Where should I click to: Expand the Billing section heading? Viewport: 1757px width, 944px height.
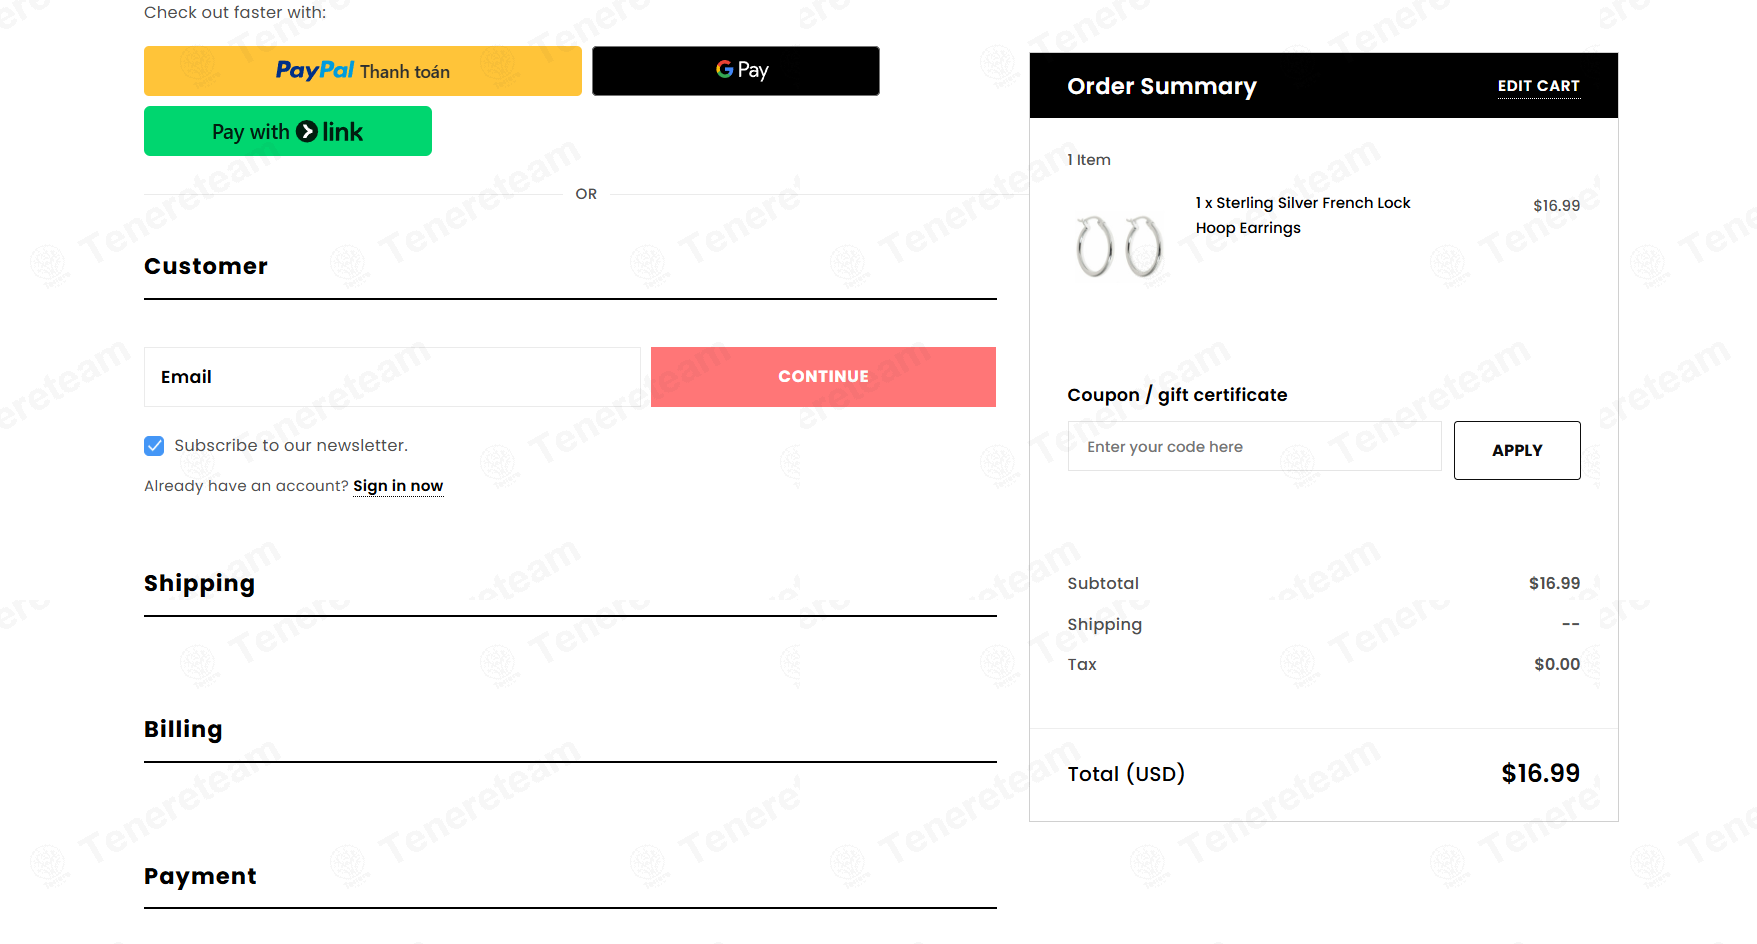coord(183,729)
